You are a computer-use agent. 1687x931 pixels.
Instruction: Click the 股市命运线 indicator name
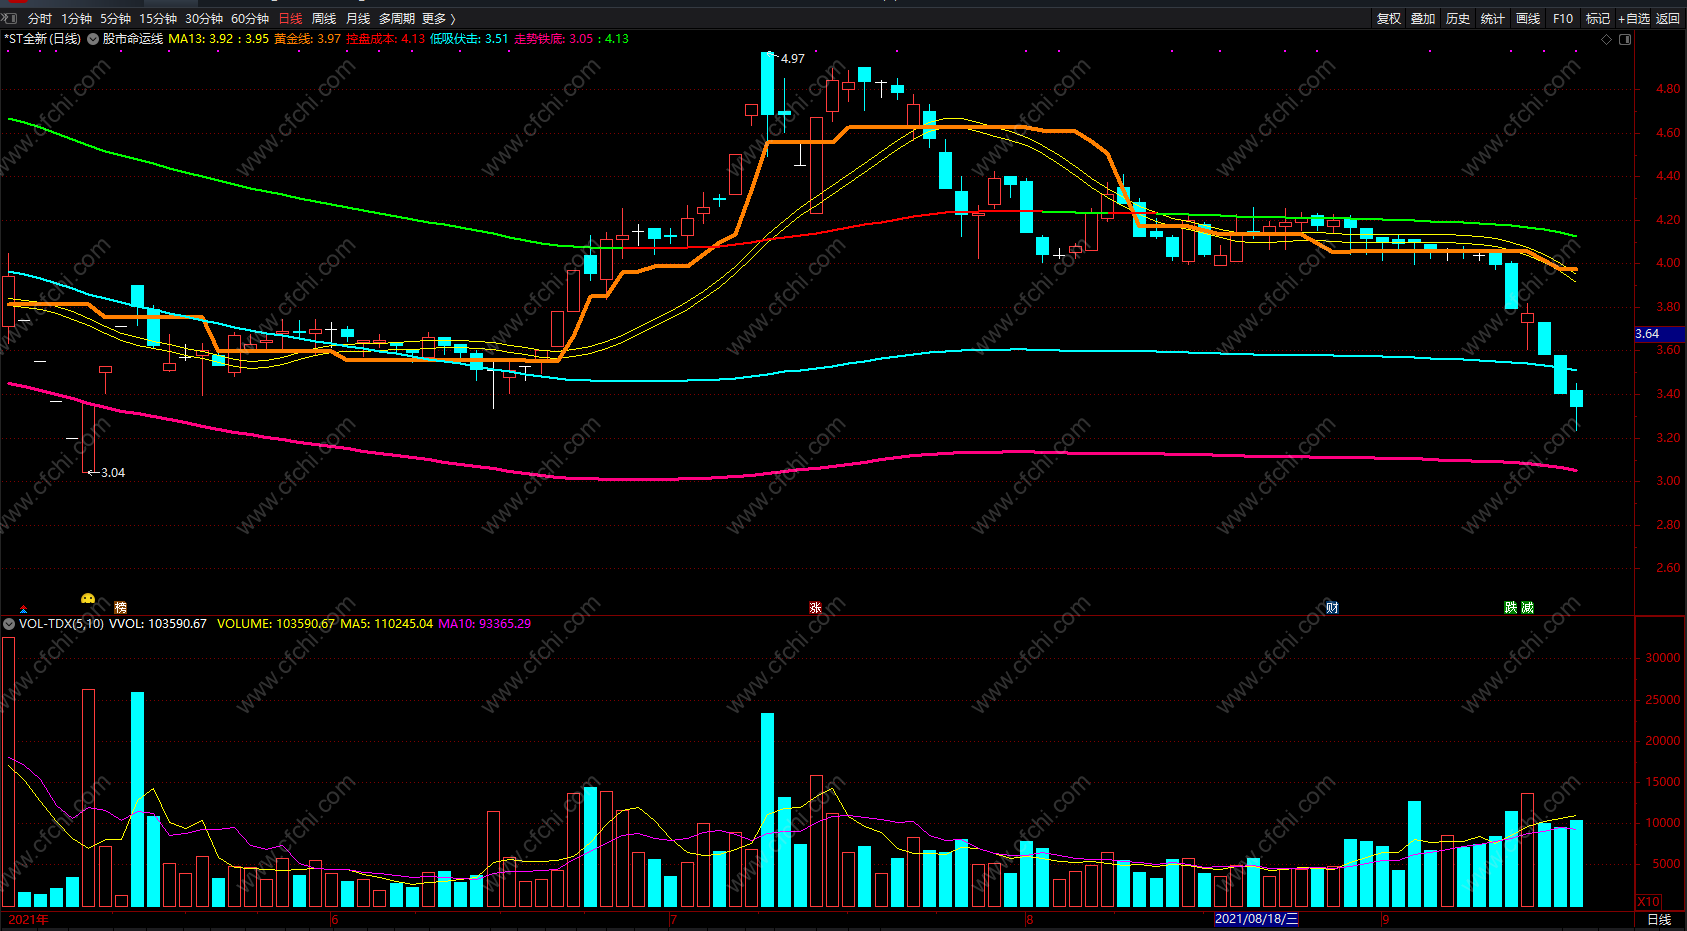tap(133, 39)
